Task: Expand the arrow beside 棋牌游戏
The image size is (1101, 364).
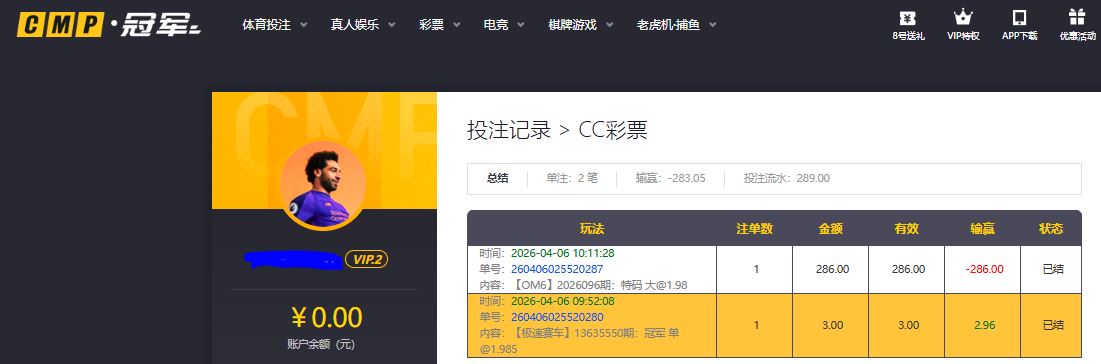Action: tap(609, 25)
